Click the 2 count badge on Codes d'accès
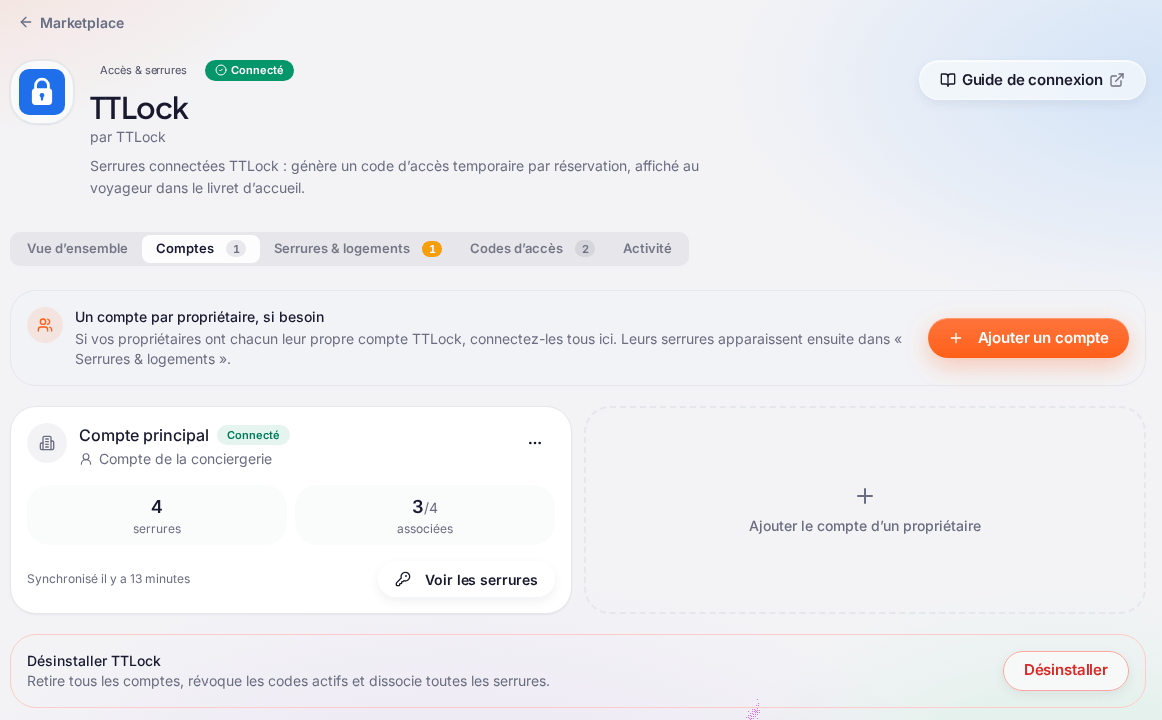The image size is (1162, 720). [585, 249]
